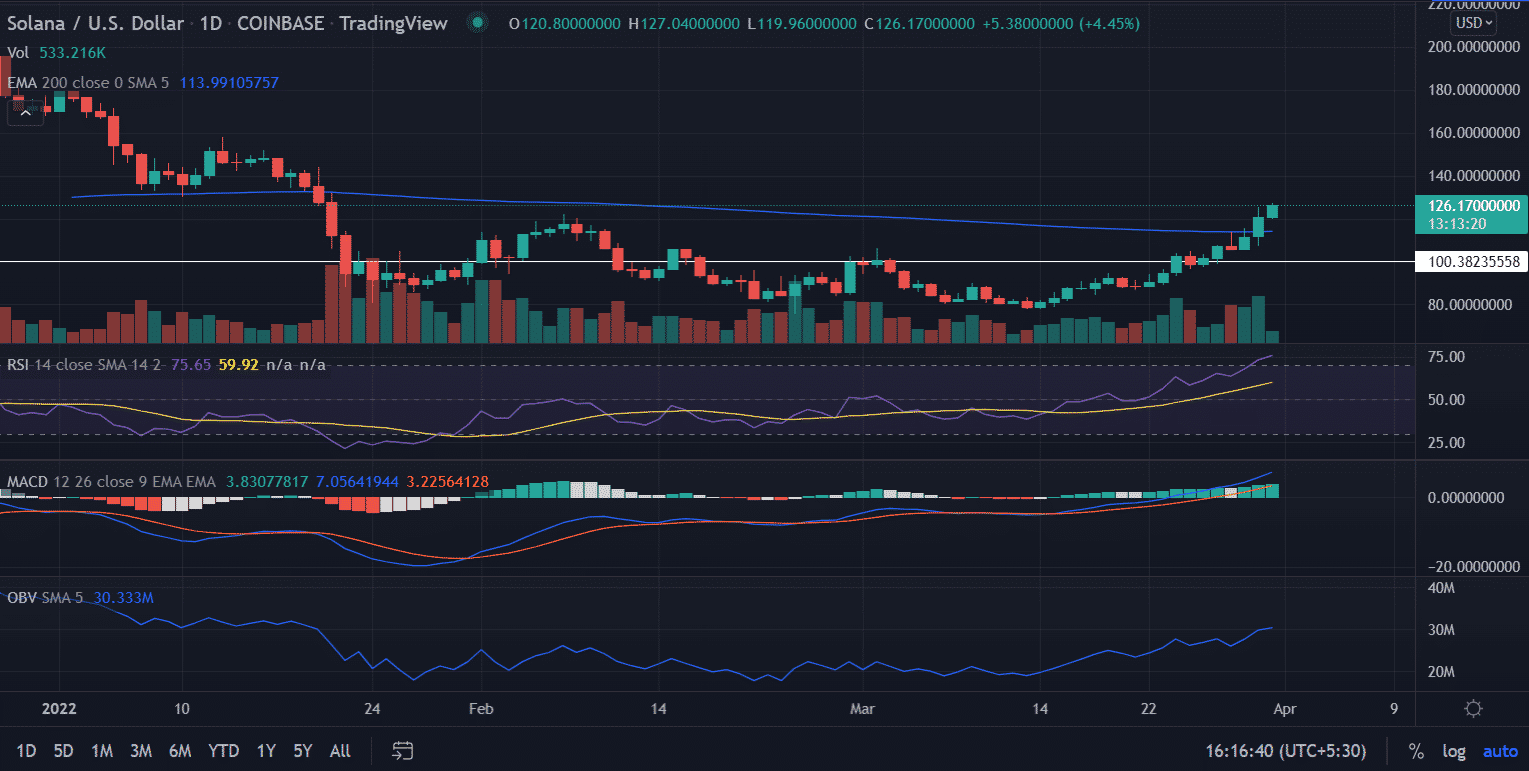Switch to the YTD time range
The image size is (1529, 771).
coord(222,750)
